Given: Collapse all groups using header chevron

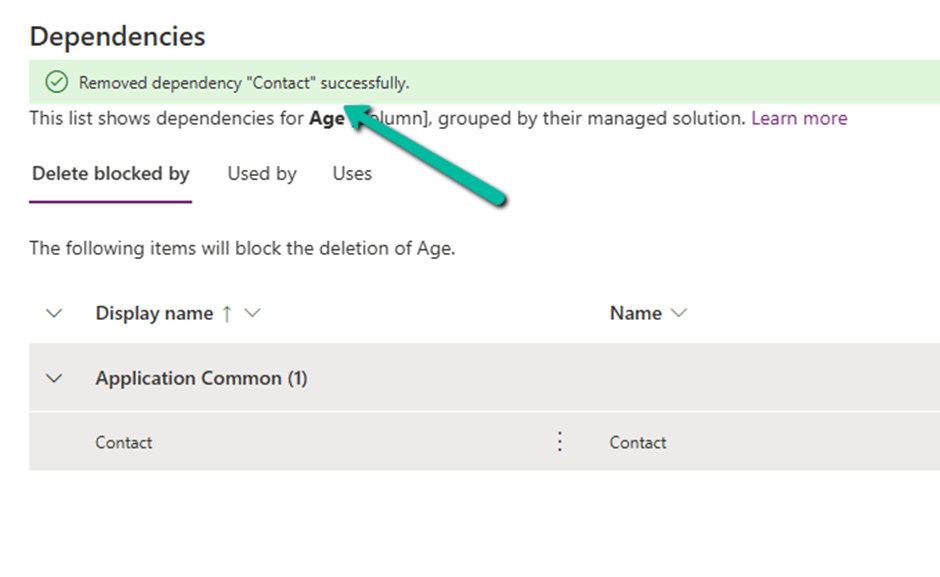Looking at the screenshot, I should 55,313.
